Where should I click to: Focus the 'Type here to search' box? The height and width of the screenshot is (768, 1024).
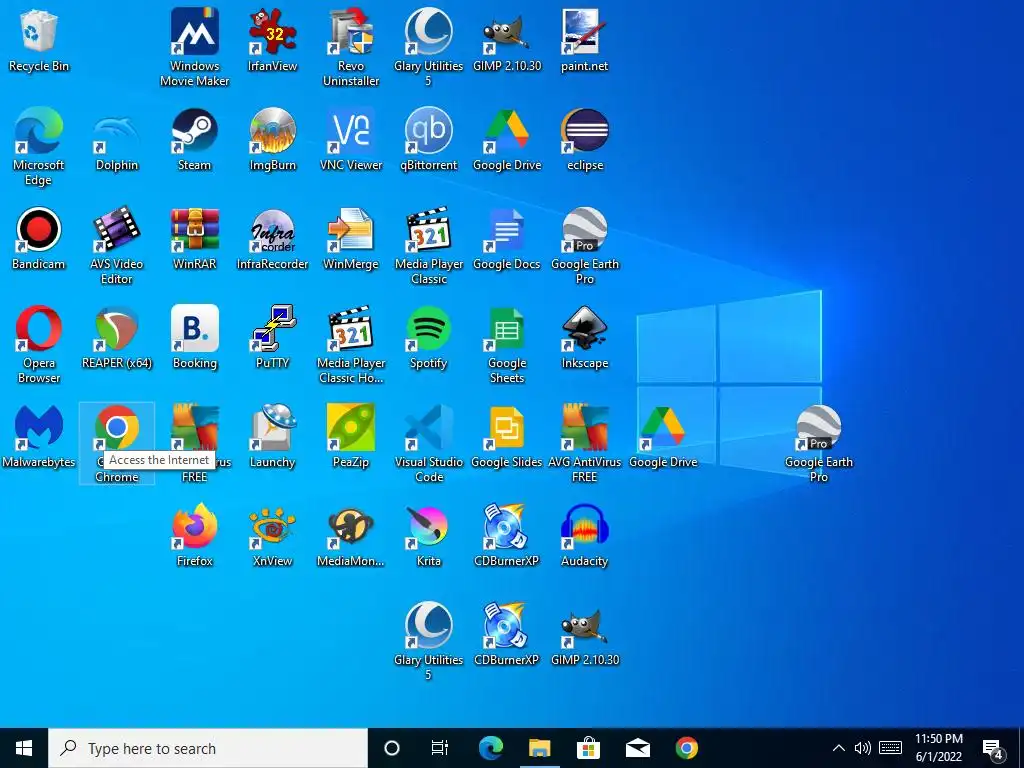pyautogui.click(x=208, y=748)
